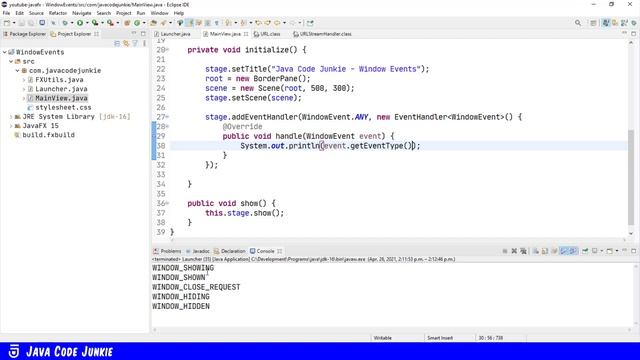Click the Debug bug icon in toolbar
Screen dimensions: 640x360
tap(65, 23)
